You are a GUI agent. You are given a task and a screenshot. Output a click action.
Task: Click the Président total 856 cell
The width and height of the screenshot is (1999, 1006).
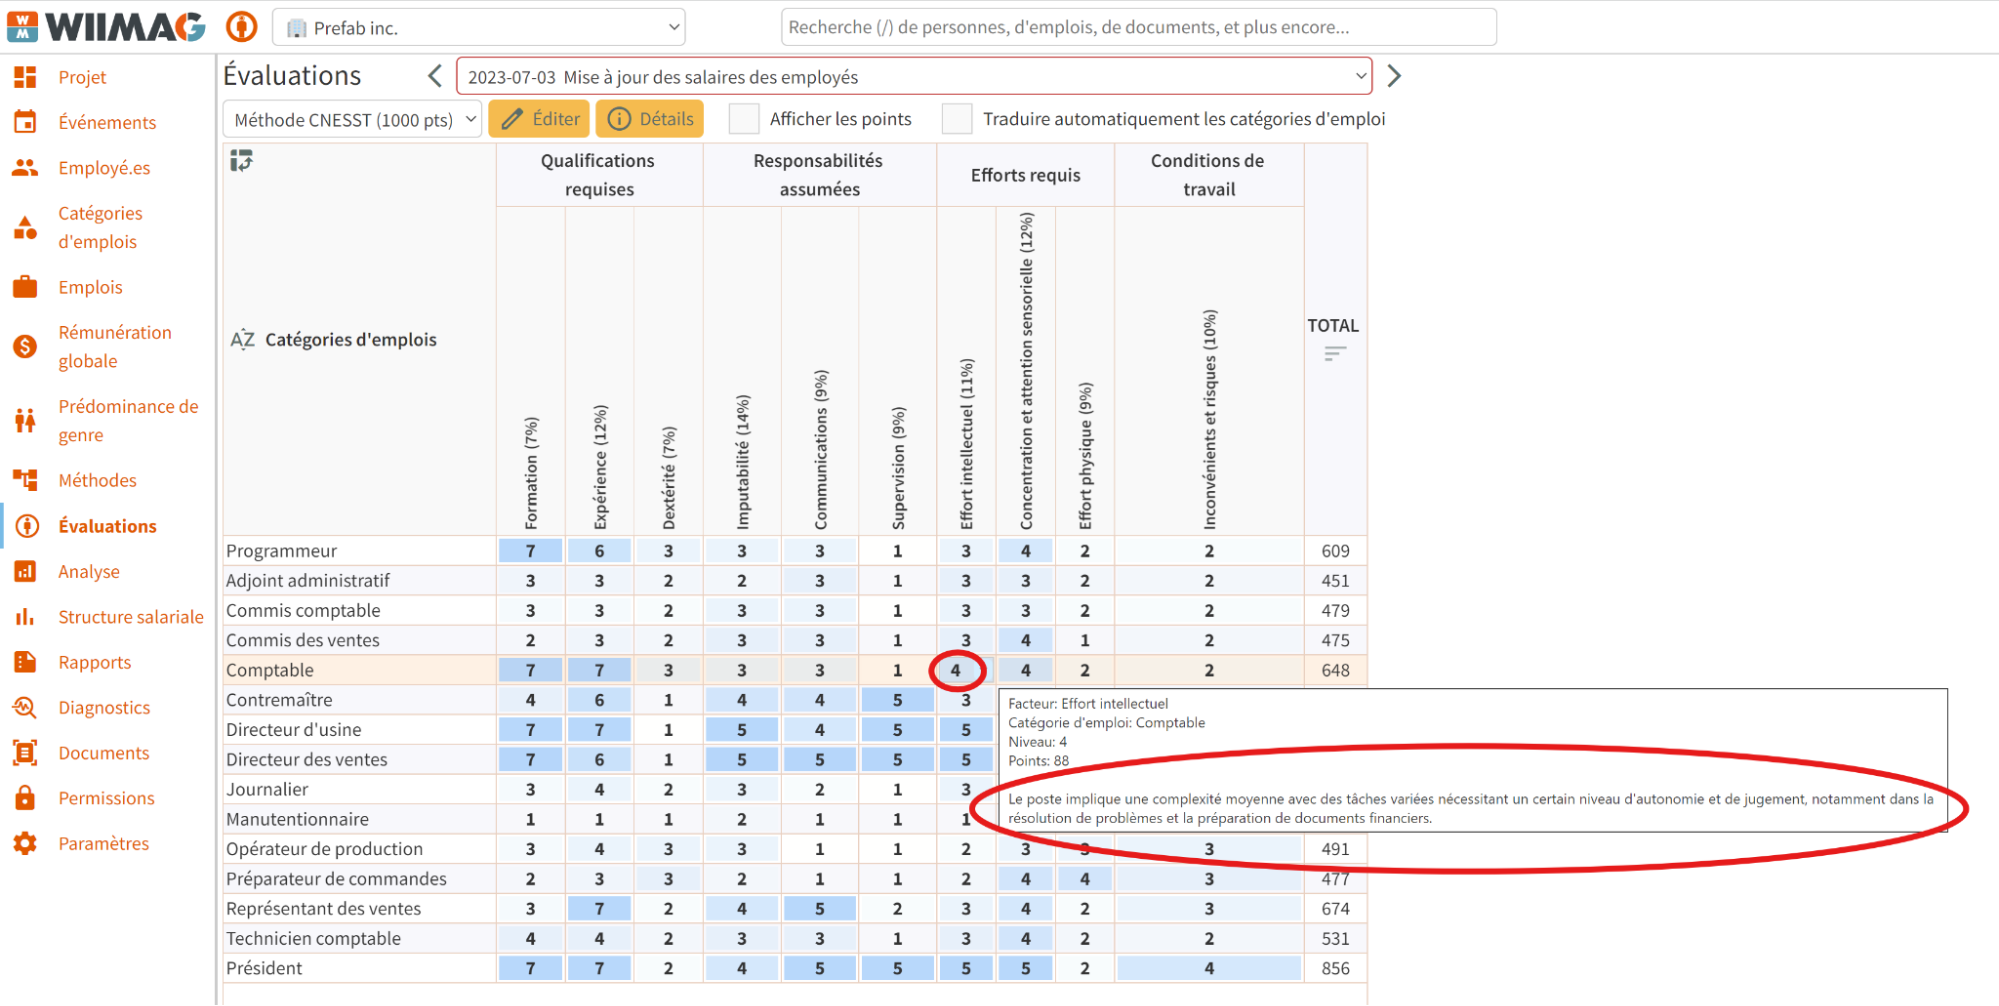1335,968
